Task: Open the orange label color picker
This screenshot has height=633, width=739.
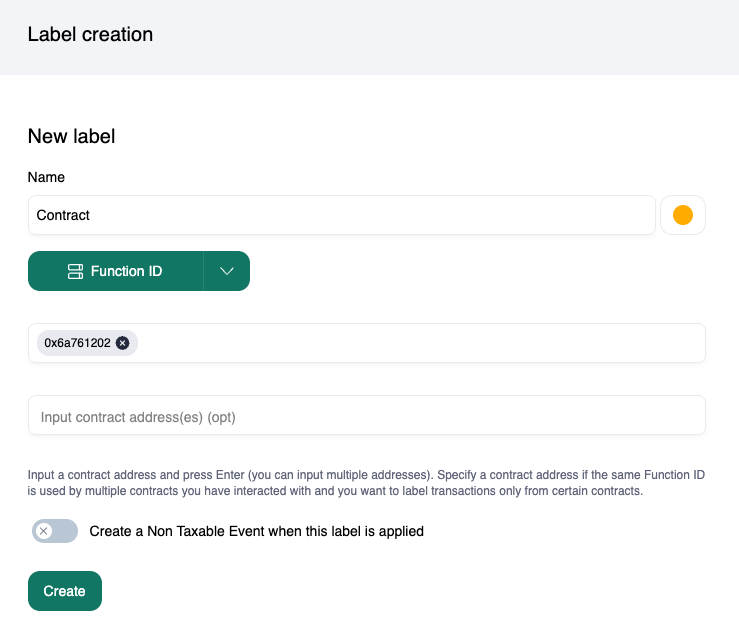Action: point(683,215)
